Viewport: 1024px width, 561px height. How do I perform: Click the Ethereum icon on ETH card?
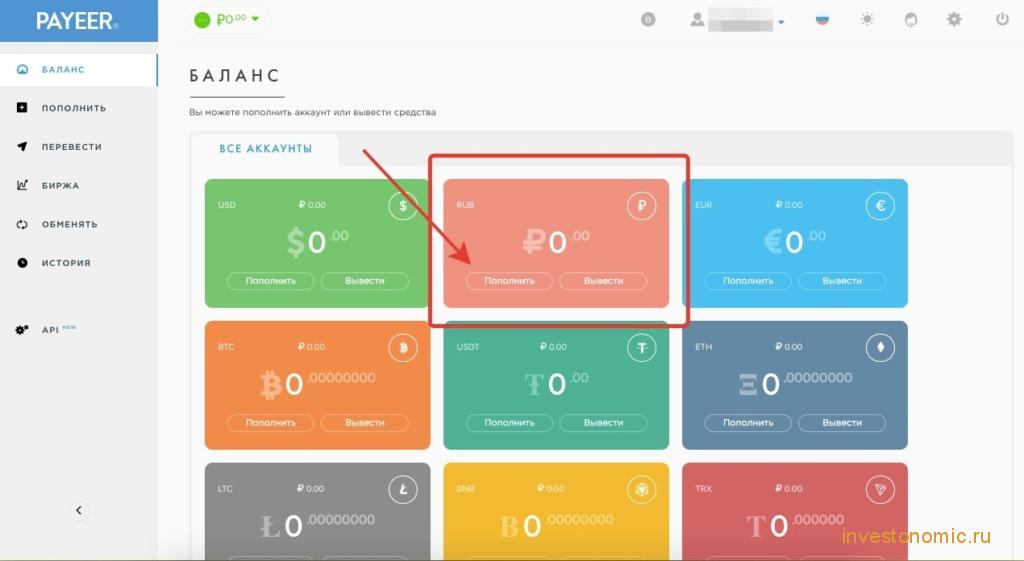pyautogui.click(x=880, y=347)
